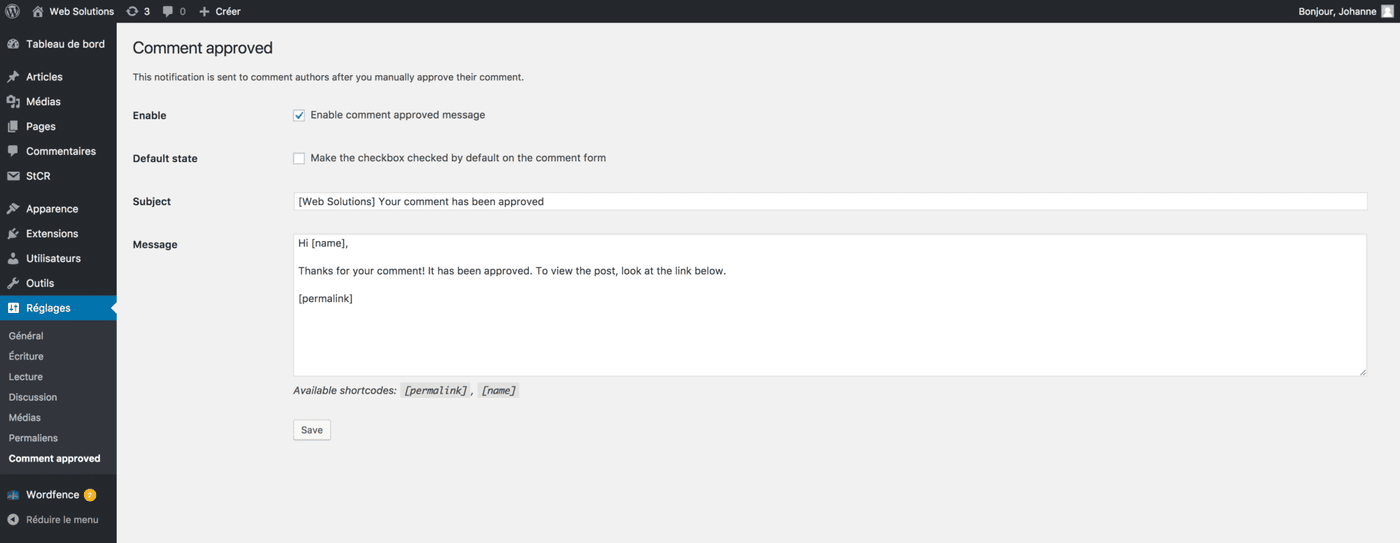
Task: Click the [permalink] shortcode tag
Action: click(435, 391)
